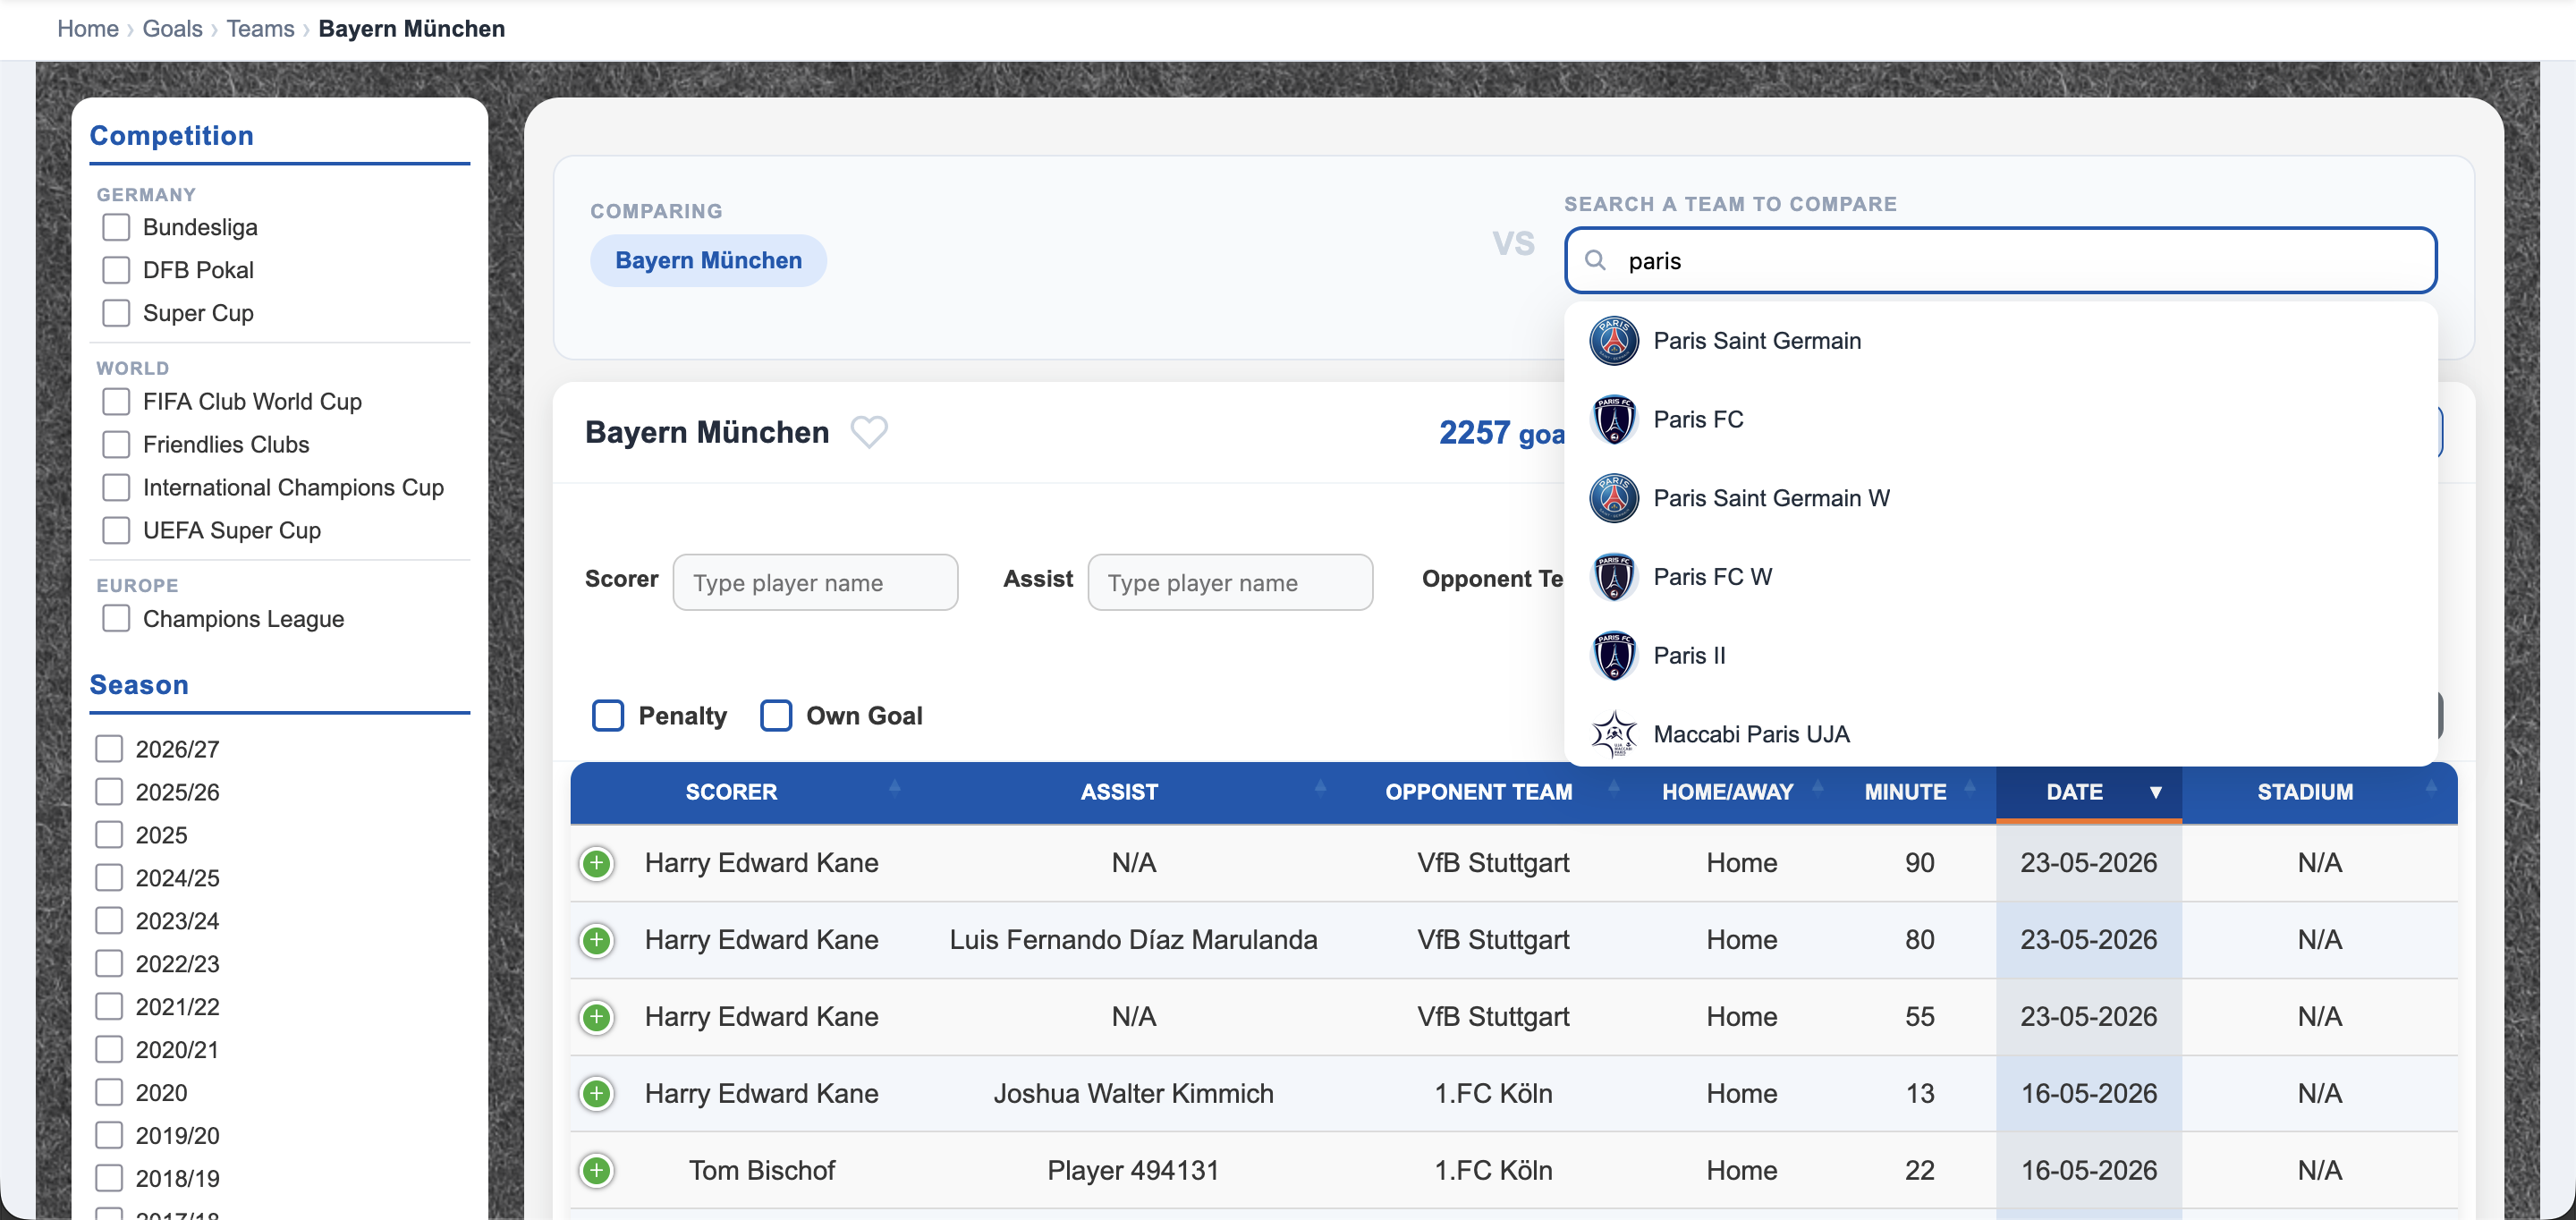
Task: Click the 16-05-2026 date in Bischof row
Action: tap(2089, 1171)
